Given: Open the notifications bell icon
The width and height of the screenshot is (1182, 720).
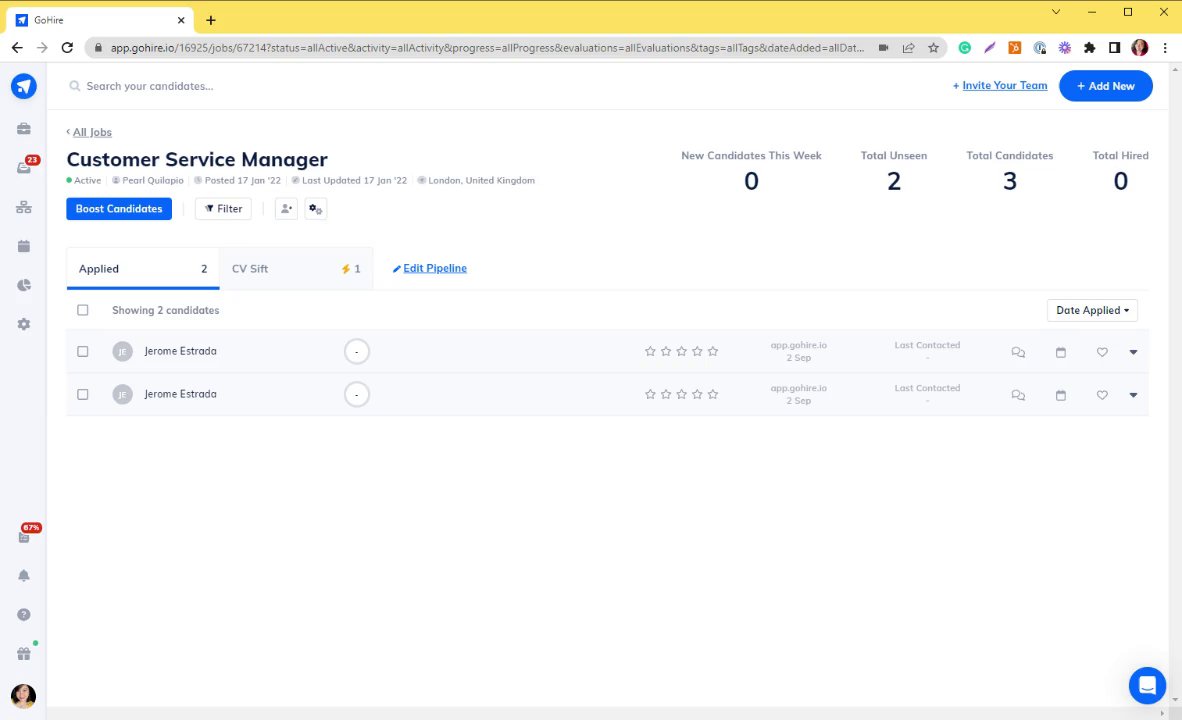Looking at the screenshot, I should point(23,576).
